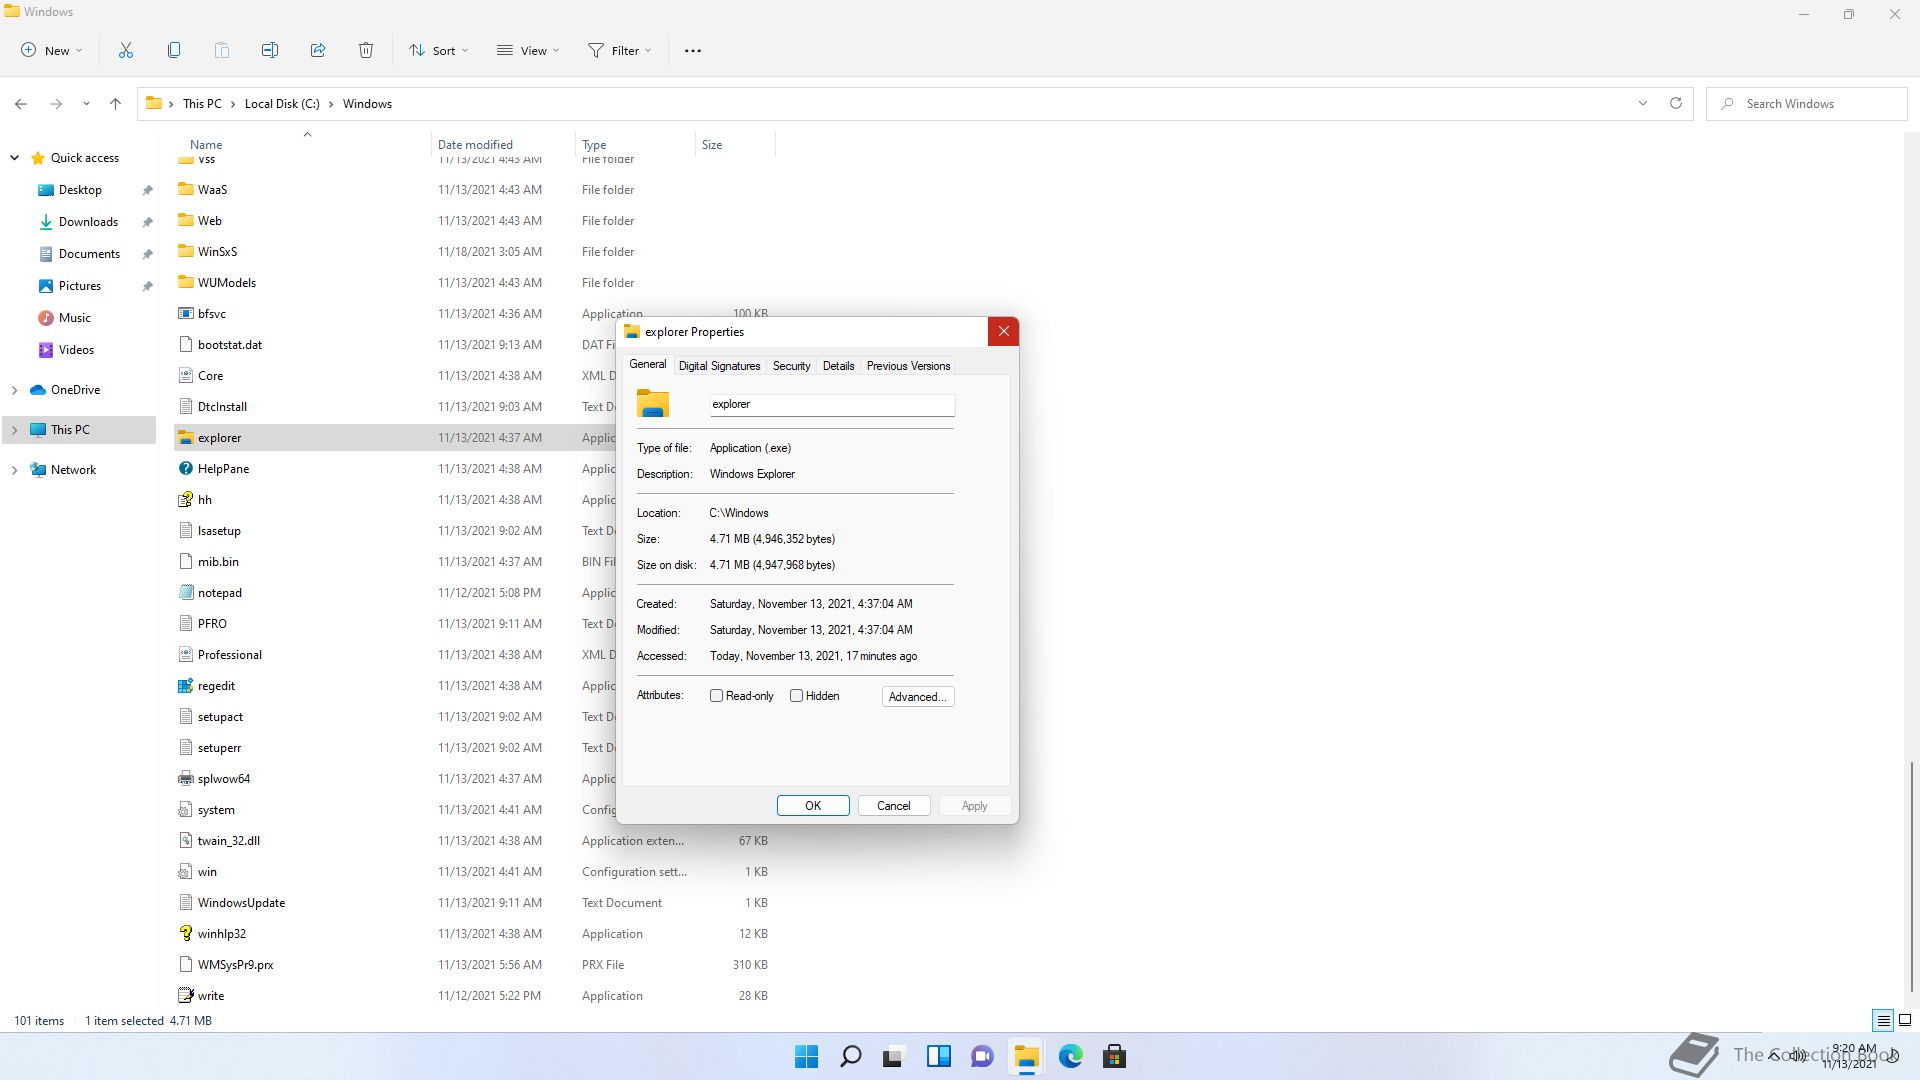Switch to the Security tab
Screen dimensions: 1920x1080
791,366
